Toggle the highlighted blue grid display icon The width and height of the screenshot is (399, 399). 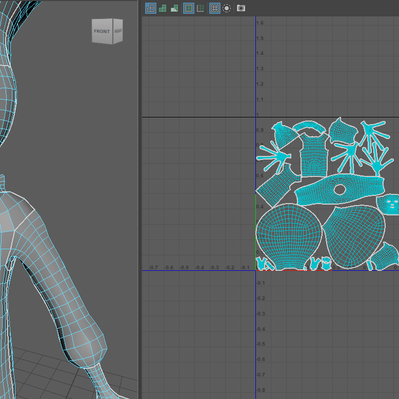tap(189, 8)
